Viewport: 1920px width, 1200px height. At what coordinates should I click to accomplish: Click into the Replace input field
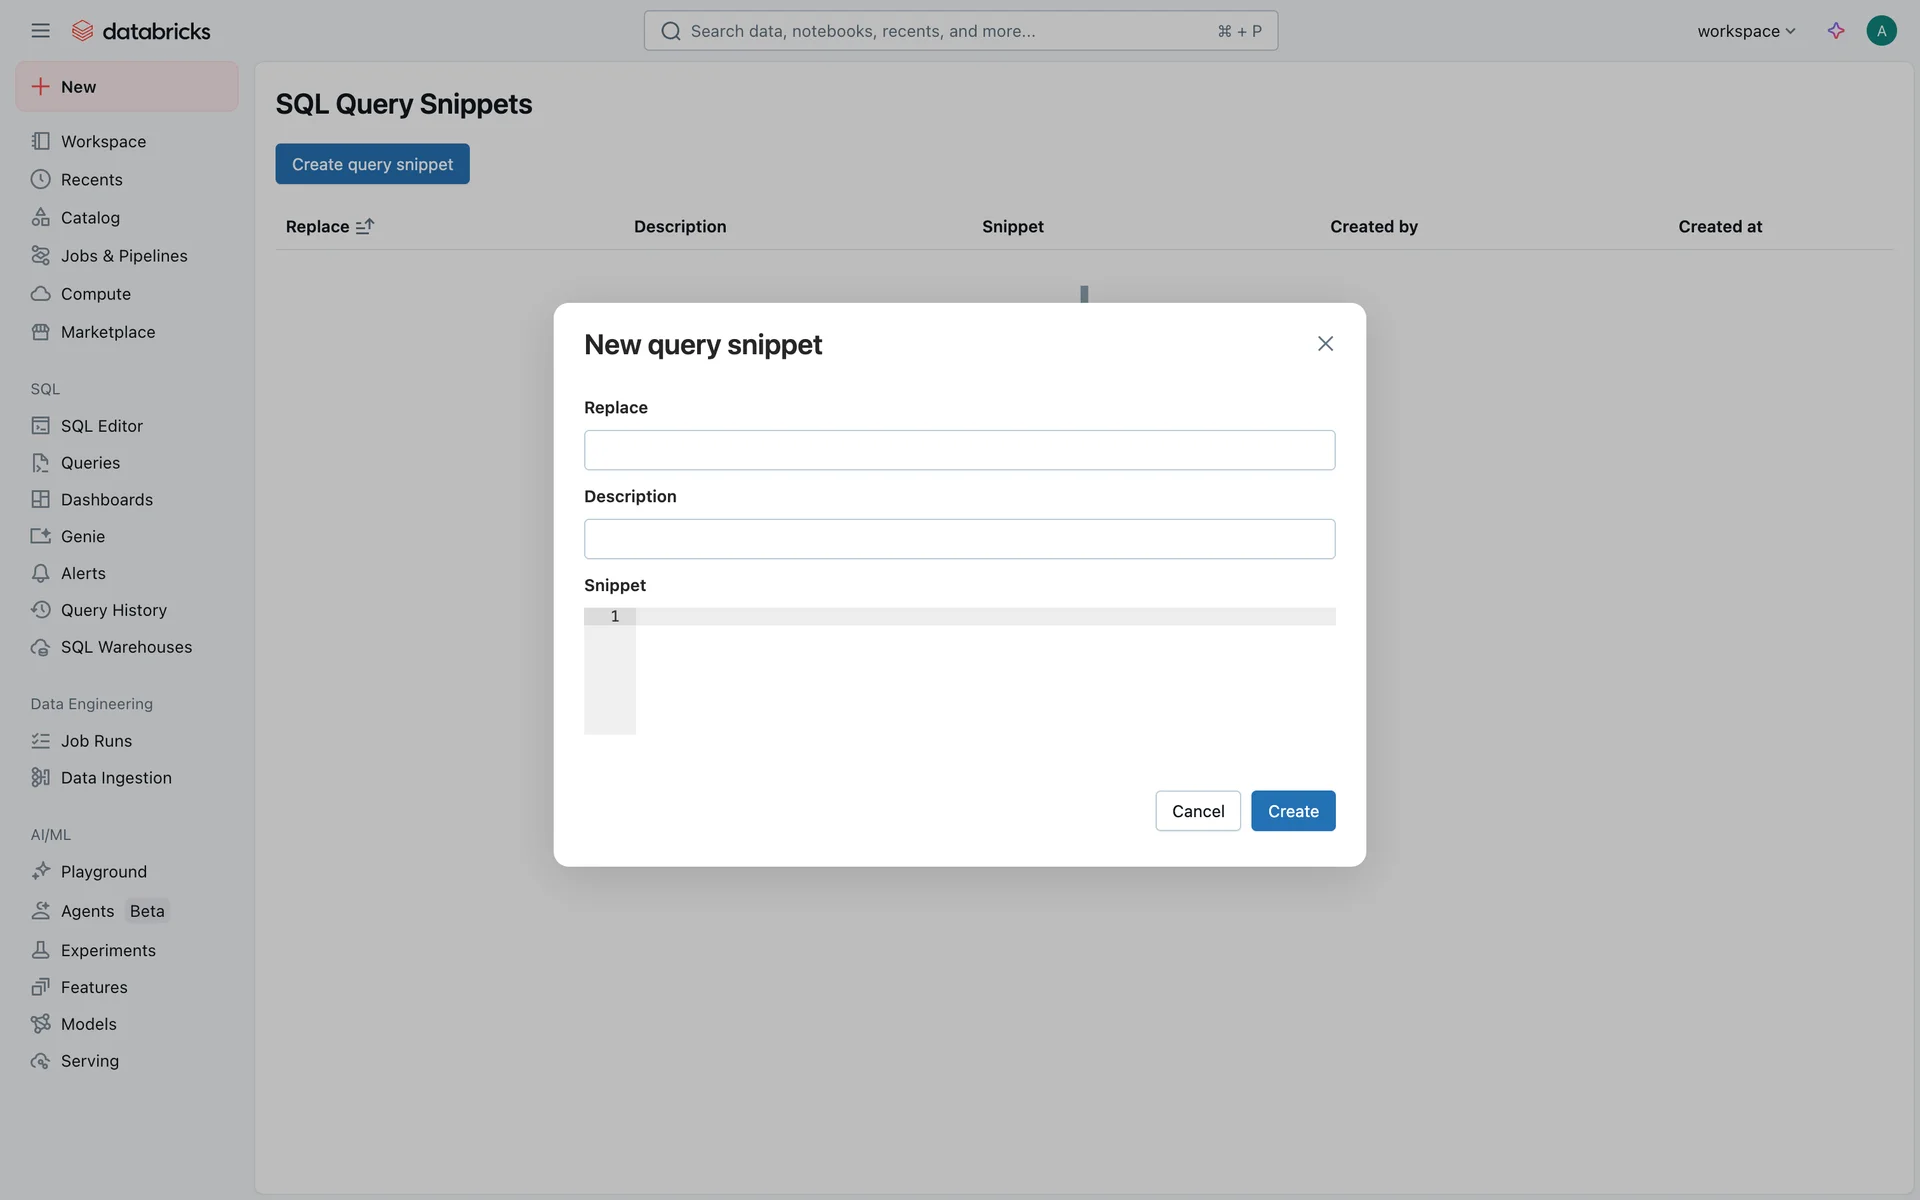(x=959, y=450)
